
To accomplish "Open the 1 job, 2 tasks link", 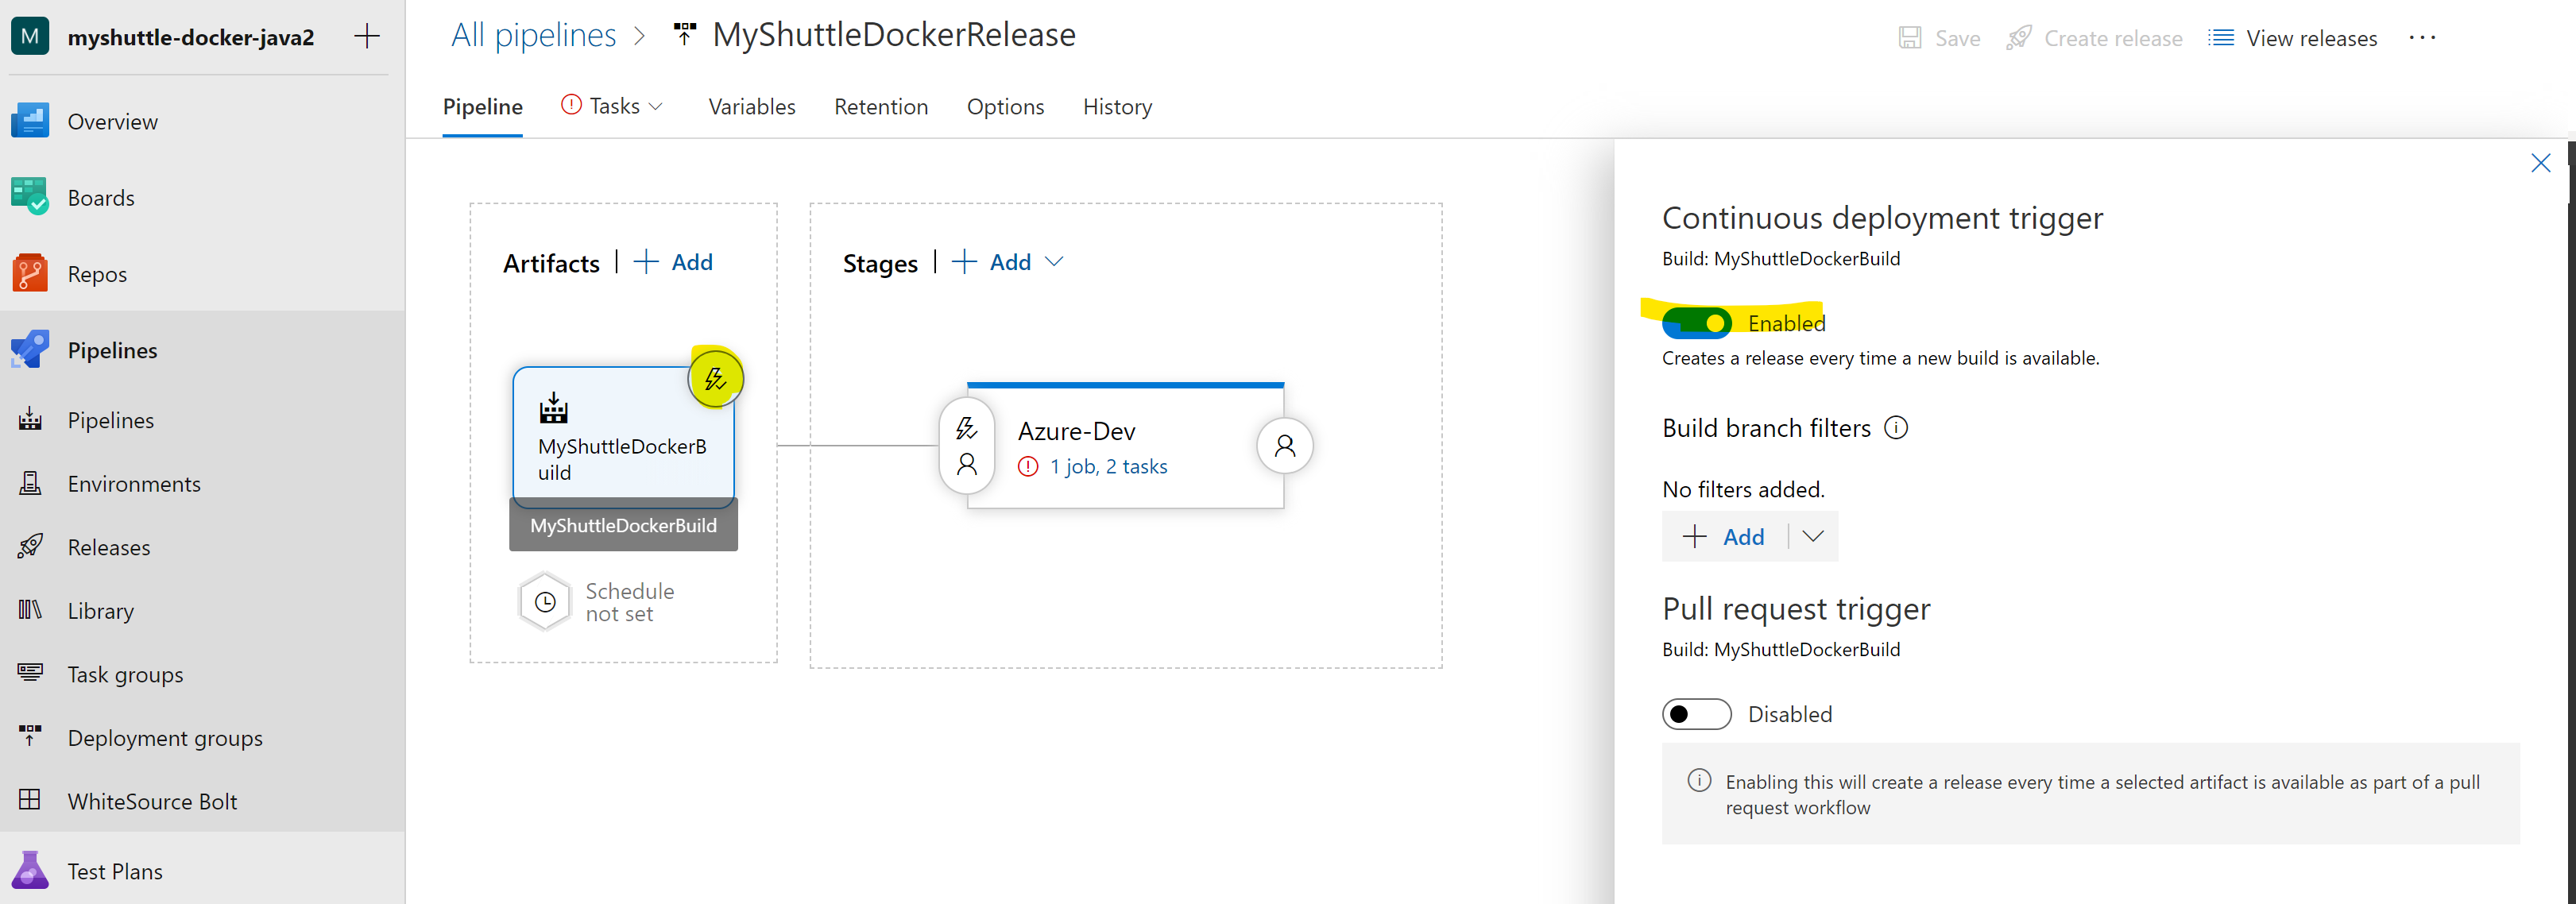I will click(x=1108, y=466).
